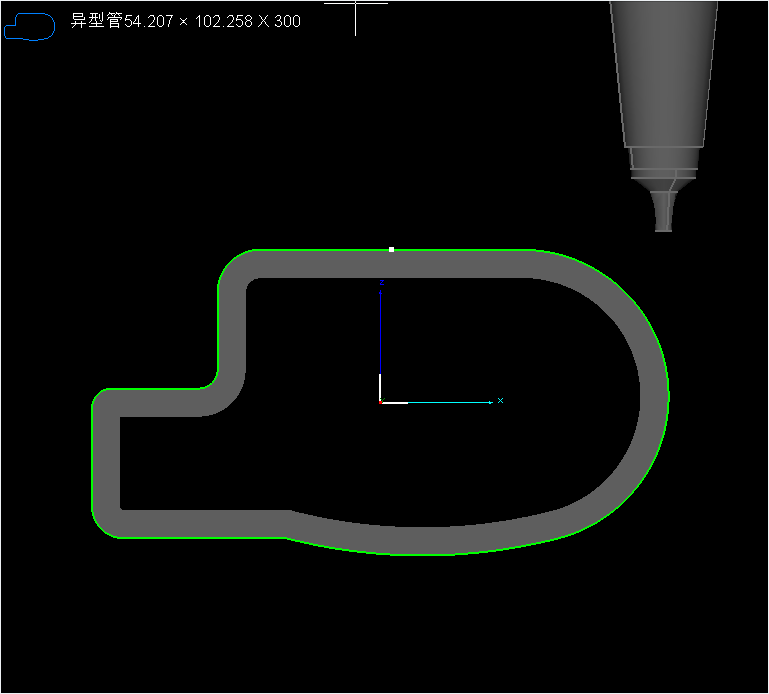Pick the white start-point marker on the contour
This screenshot has width=769, height=694.
click(391, 250)
